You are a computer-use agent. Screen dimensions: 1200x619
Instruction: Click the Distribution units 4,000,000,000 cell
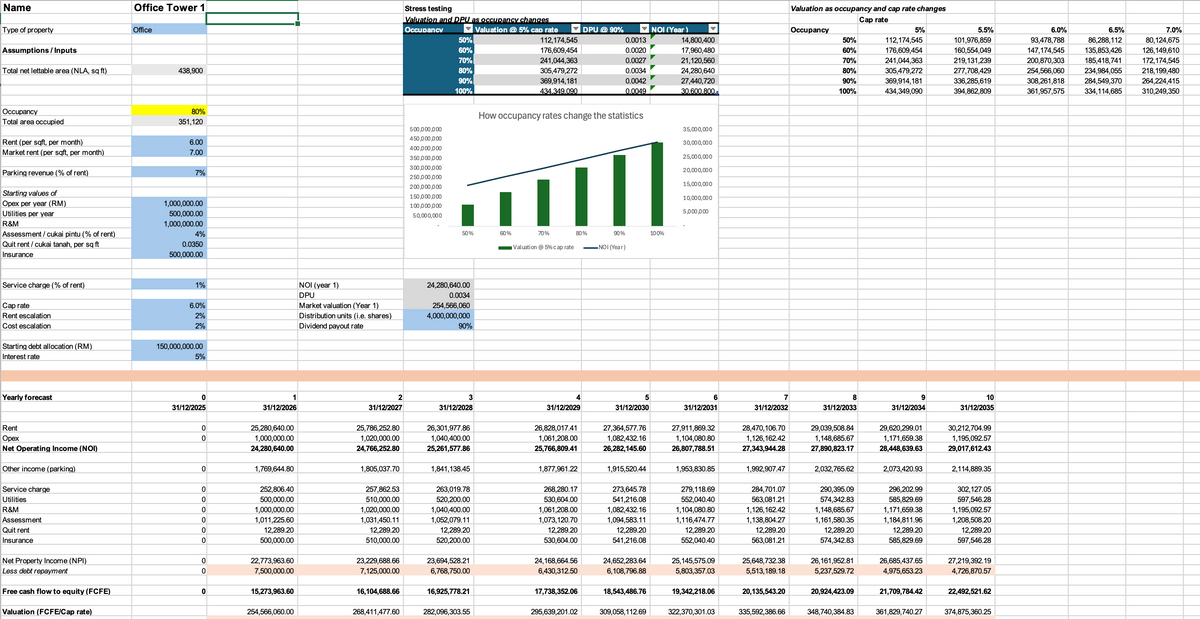point(440,316)
